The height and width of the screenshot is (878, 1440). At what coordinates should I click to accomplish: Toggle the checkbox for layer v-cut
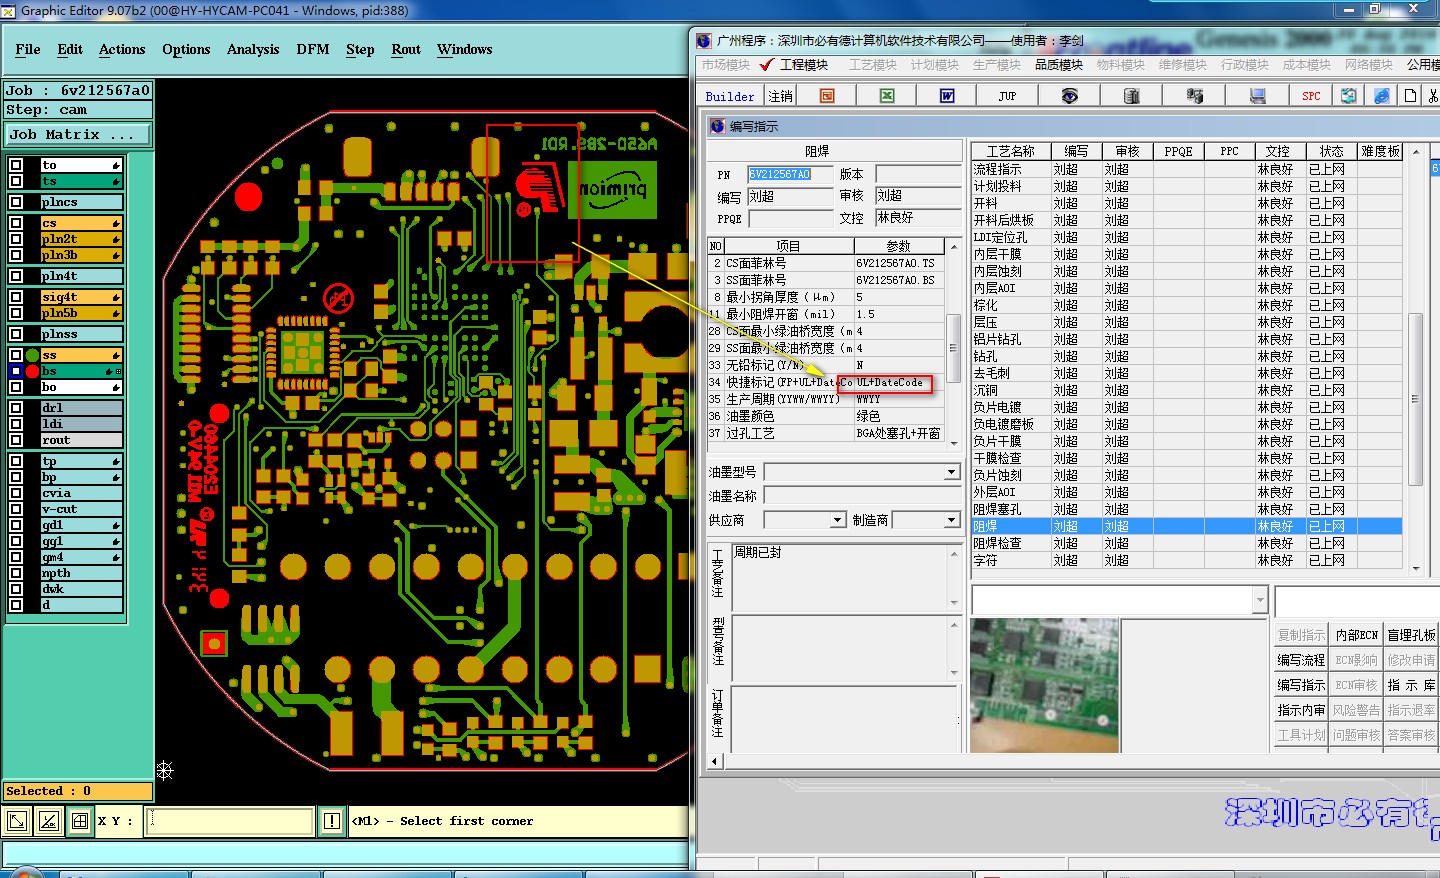[x=16, y=509]
